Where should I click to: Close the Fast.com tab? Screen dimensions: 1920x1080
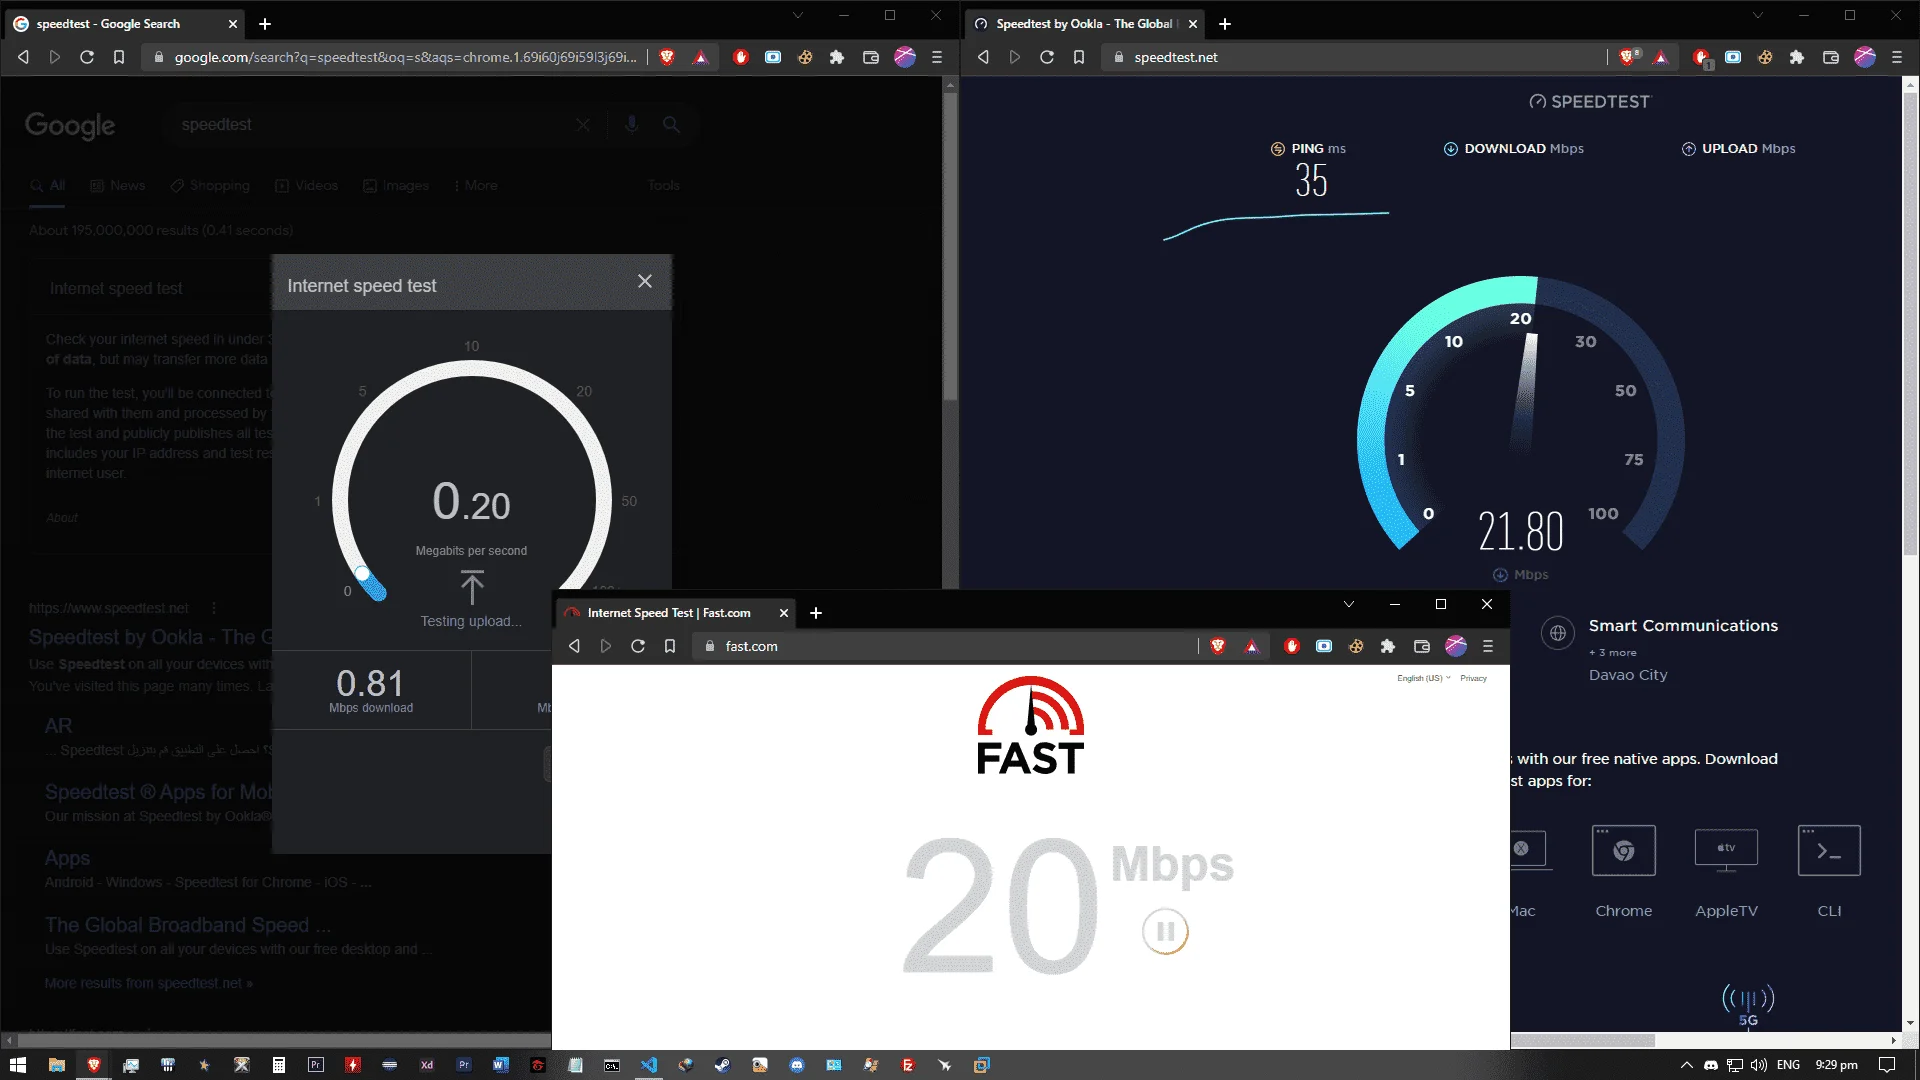pyautogui.click(x=784, y=613)
